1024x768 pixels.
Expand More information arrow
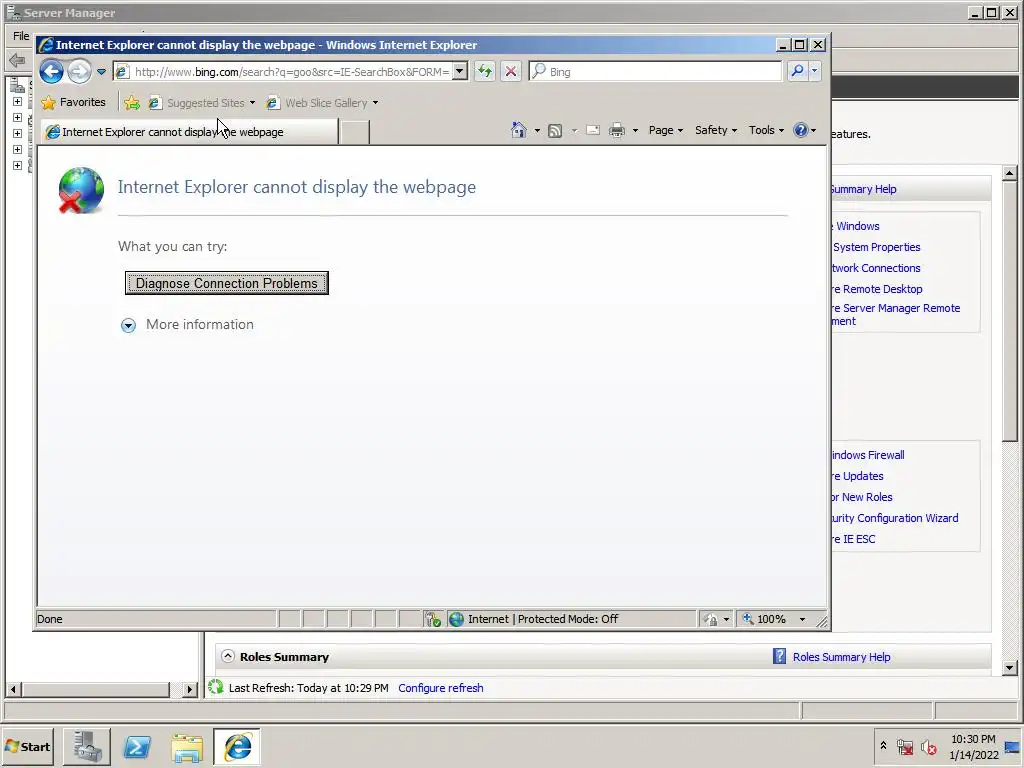pos(129,325)
